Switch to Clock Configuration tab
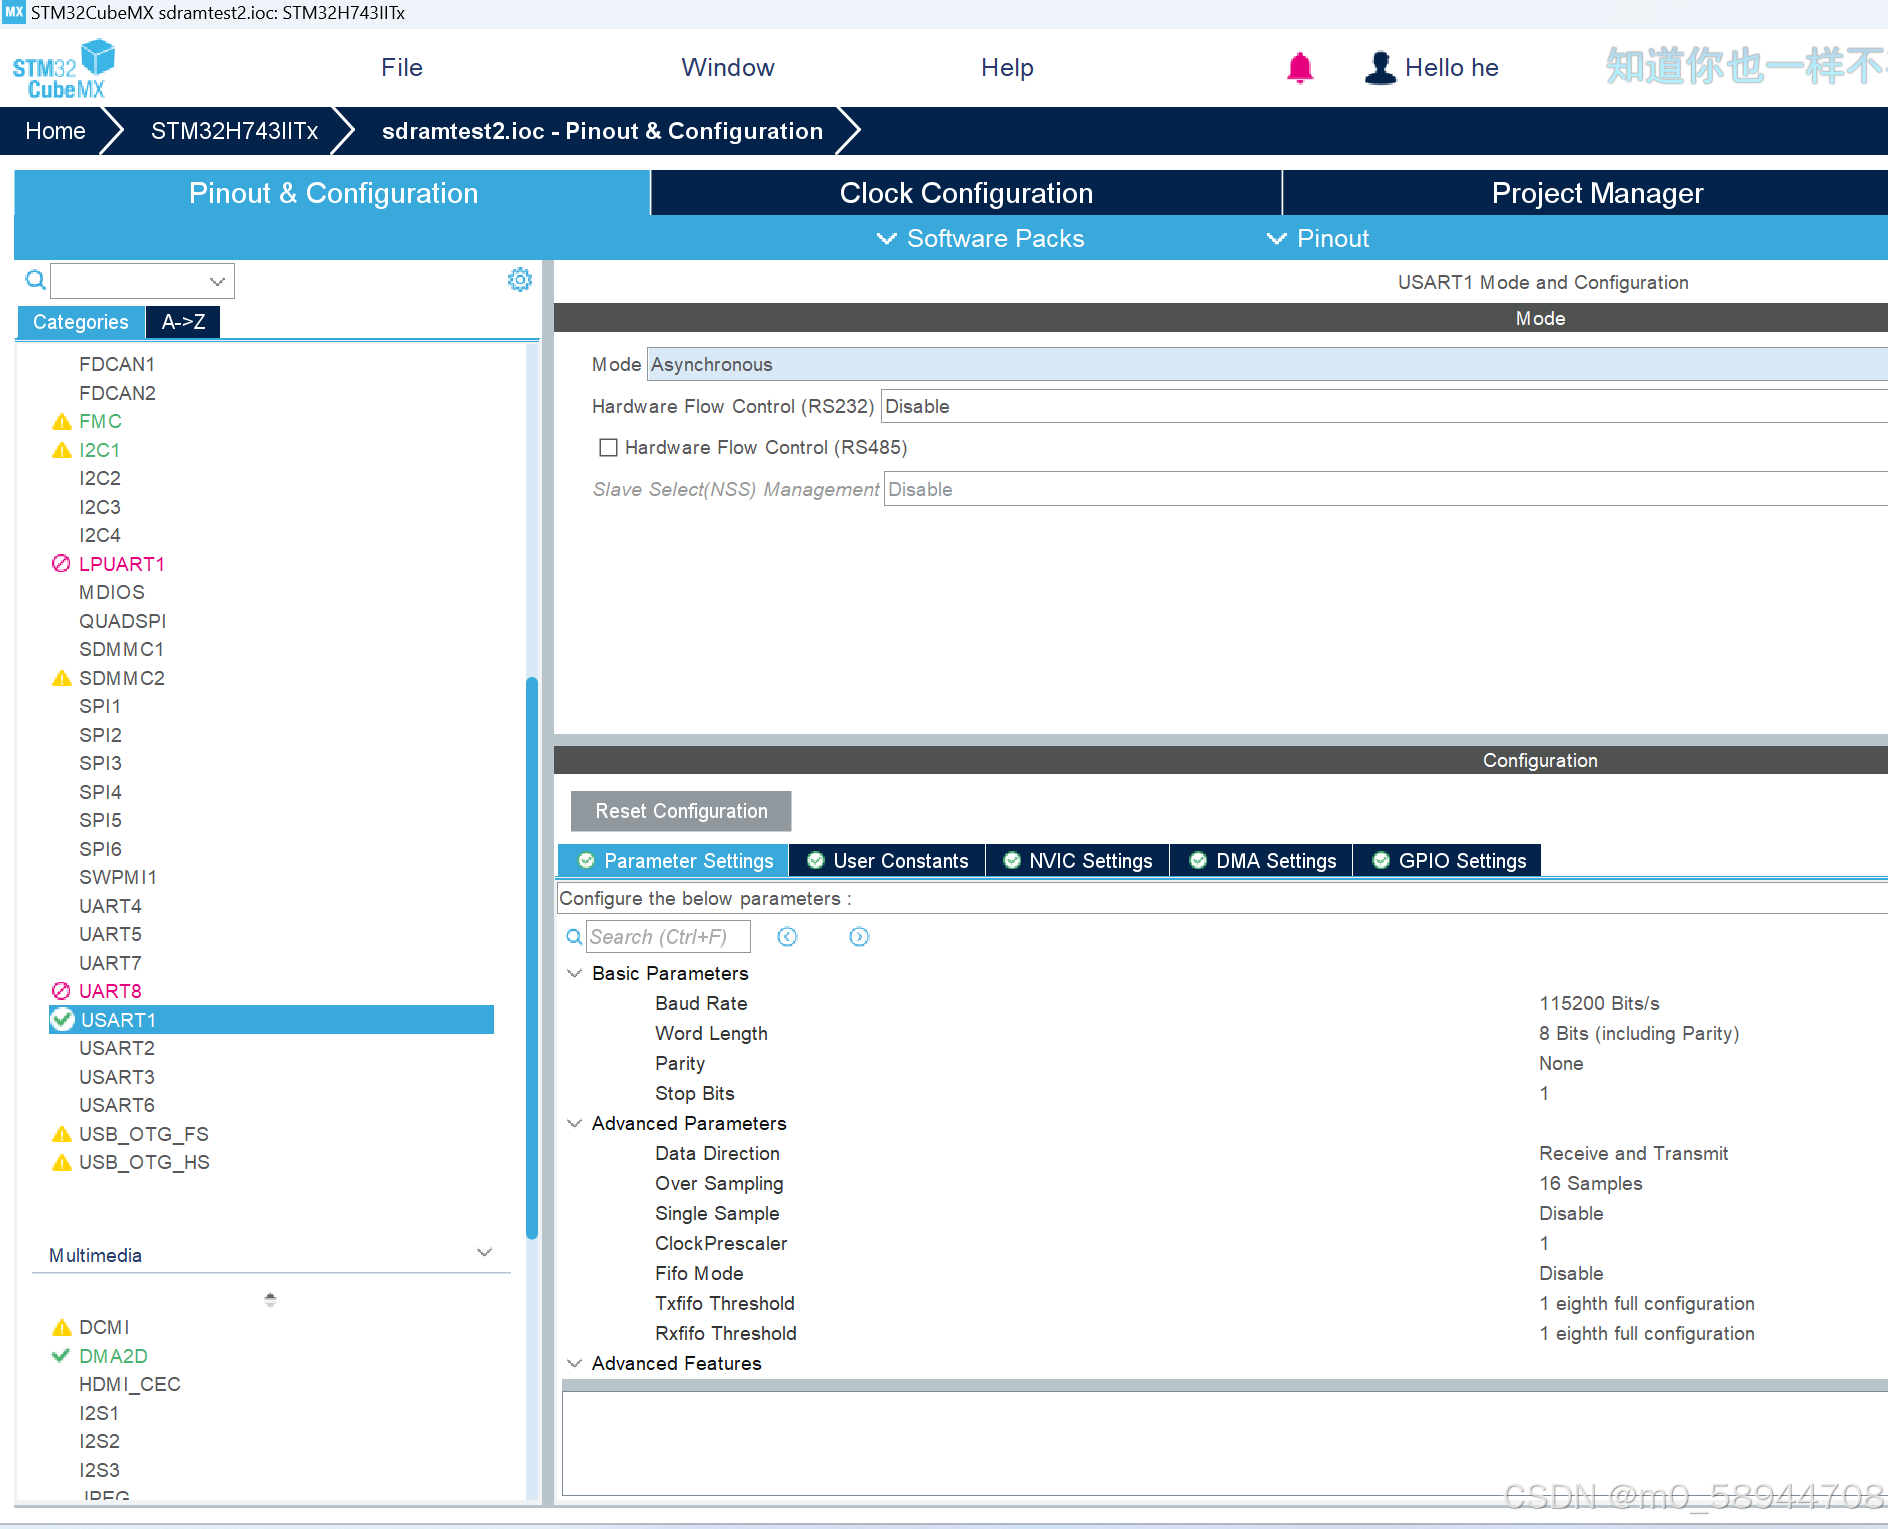Viewport: 1888px width, 1529px height. [x=966, y=193]
